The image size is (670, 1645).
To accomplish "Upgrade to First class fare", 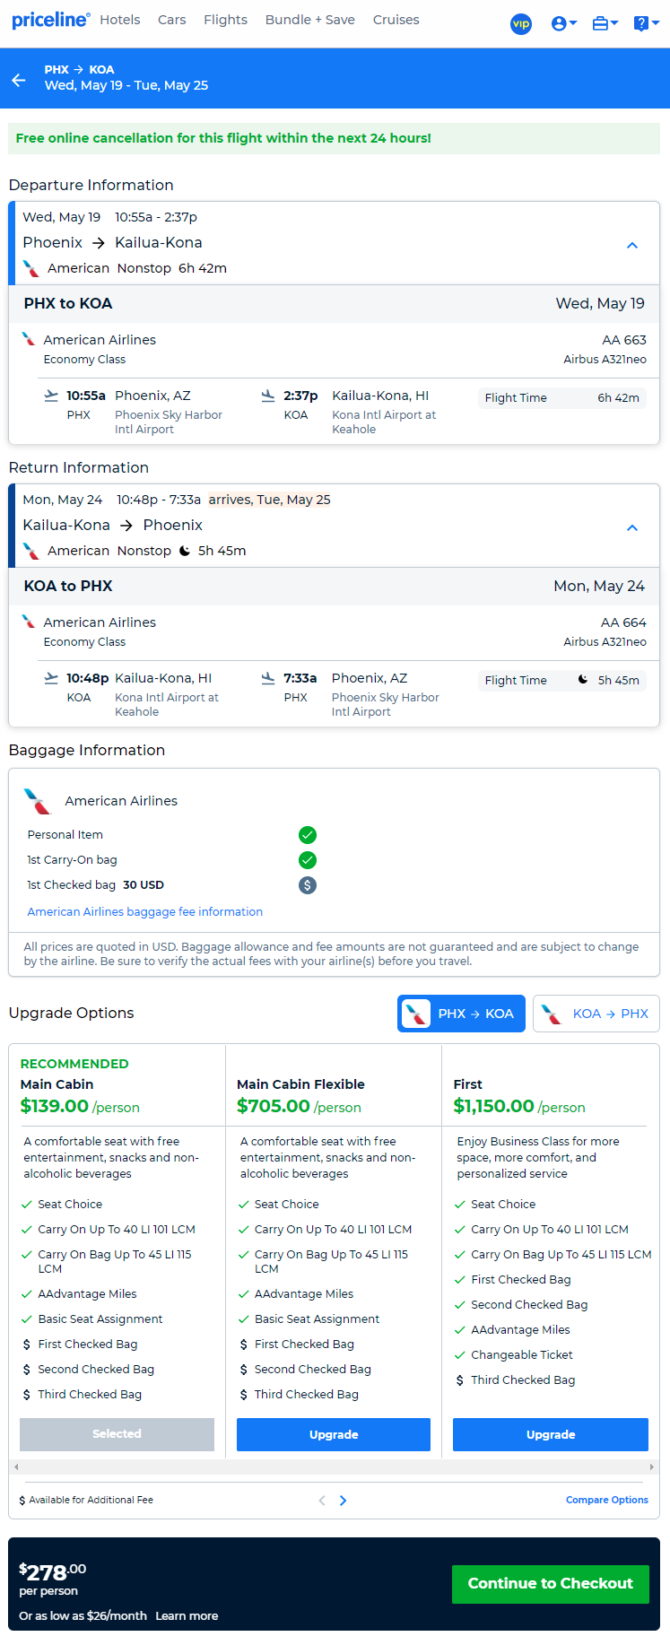I will click(550, 1434).
